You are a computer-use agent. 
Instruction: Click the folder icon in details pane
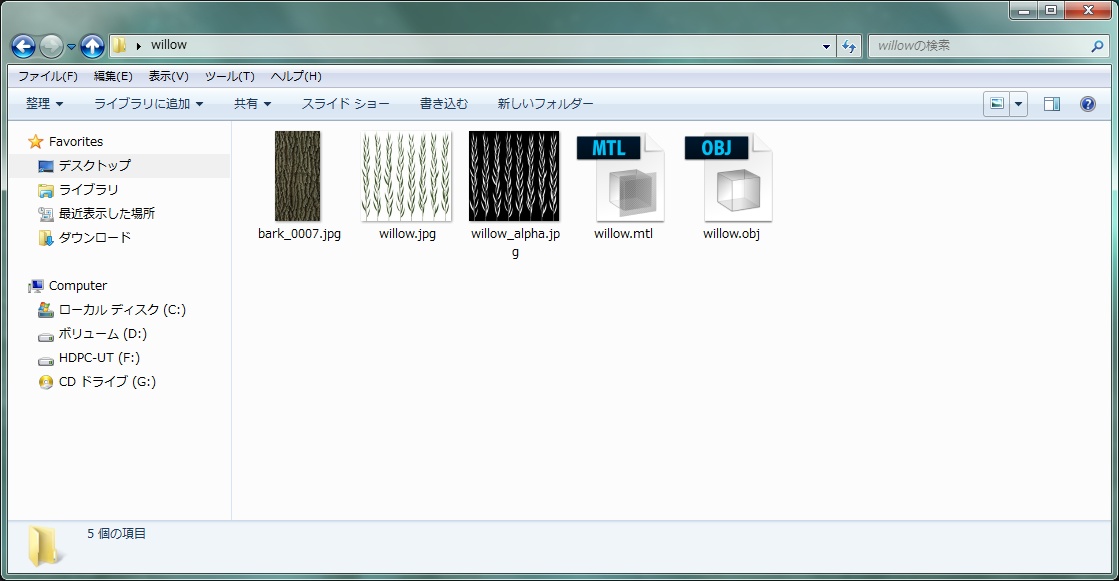[x=44, y=547]
